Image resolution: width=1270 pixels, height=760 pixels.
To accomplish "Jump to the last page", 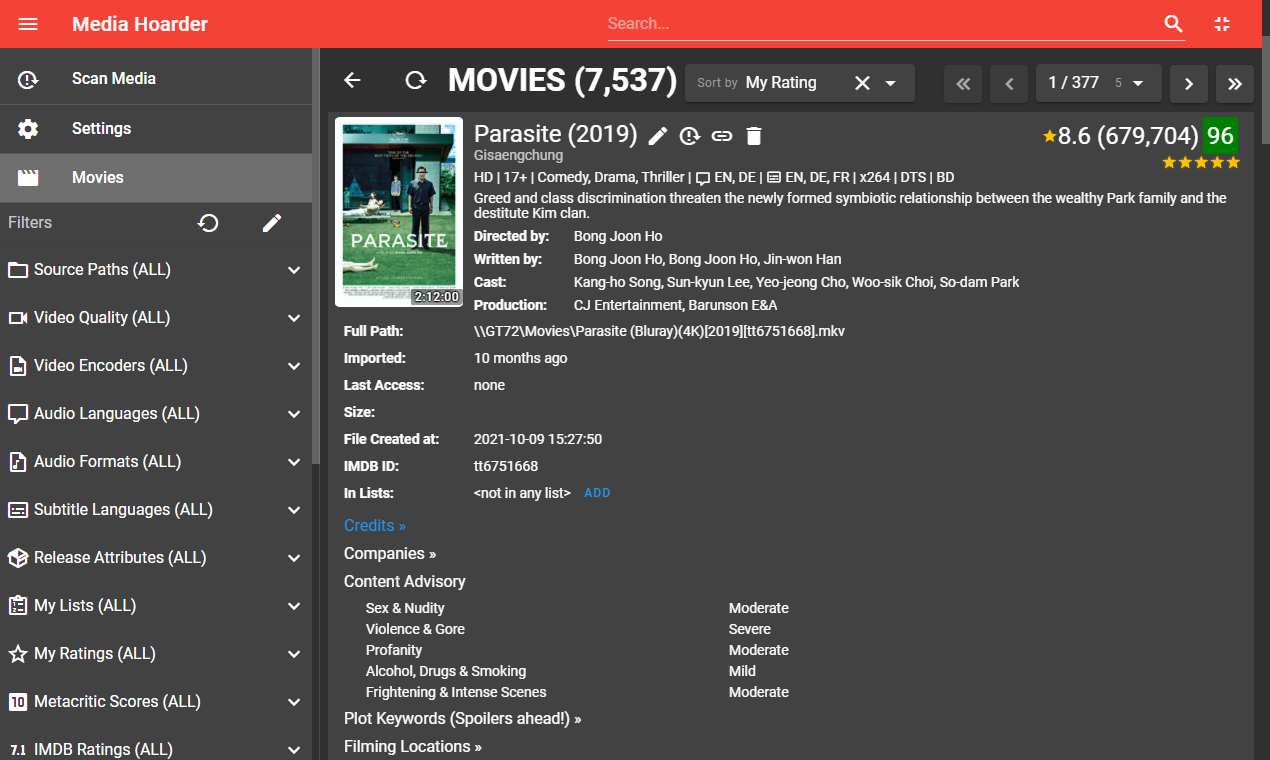I will tap(1235, 84).
